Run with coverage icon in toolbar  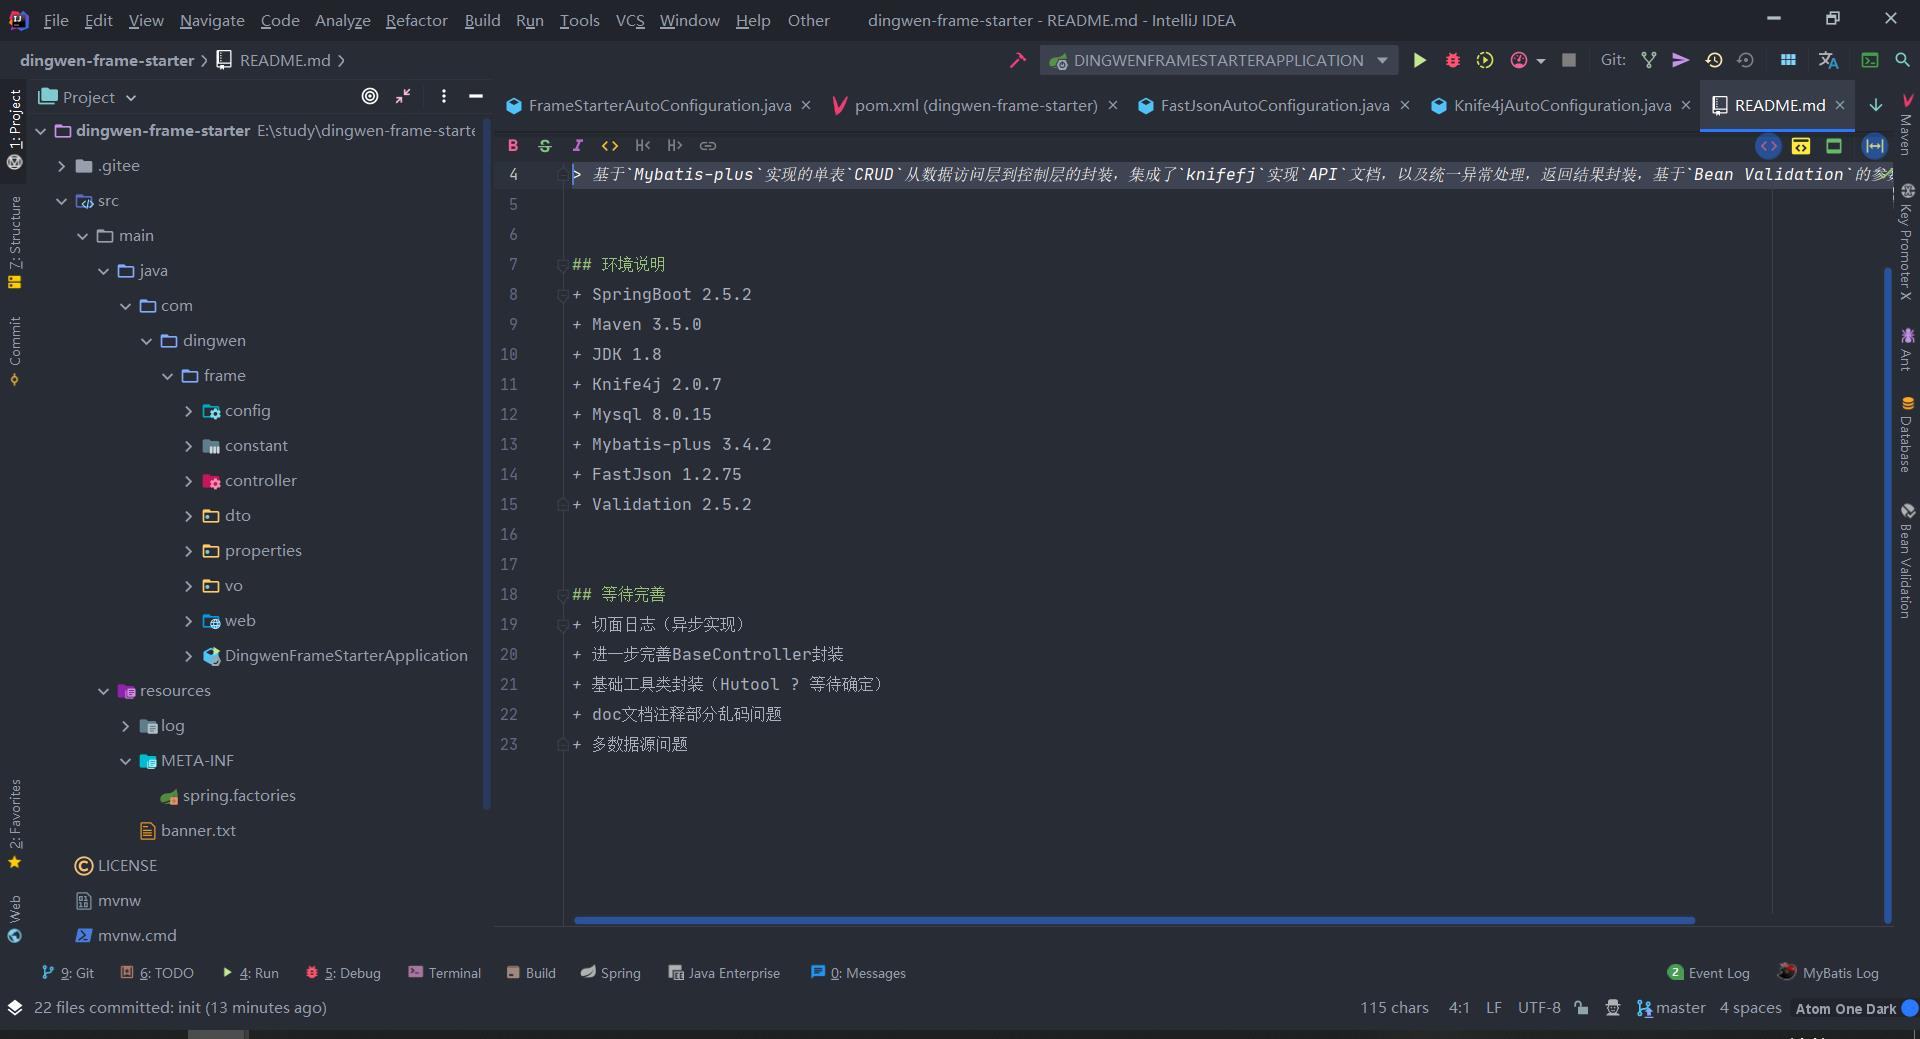[1485, 60]
